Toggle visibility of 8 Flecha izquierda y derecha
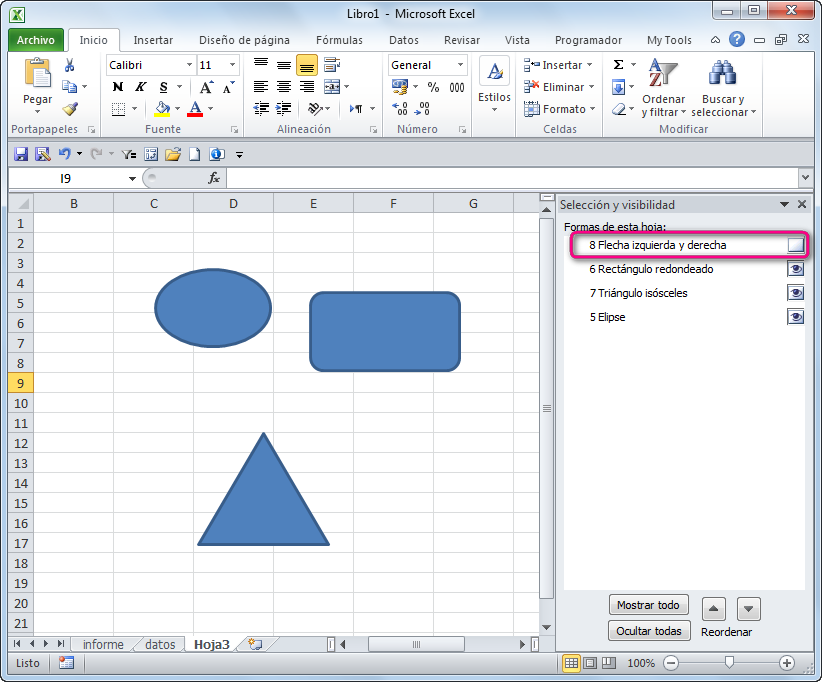822x682 pixels. [x=795, y=244]
